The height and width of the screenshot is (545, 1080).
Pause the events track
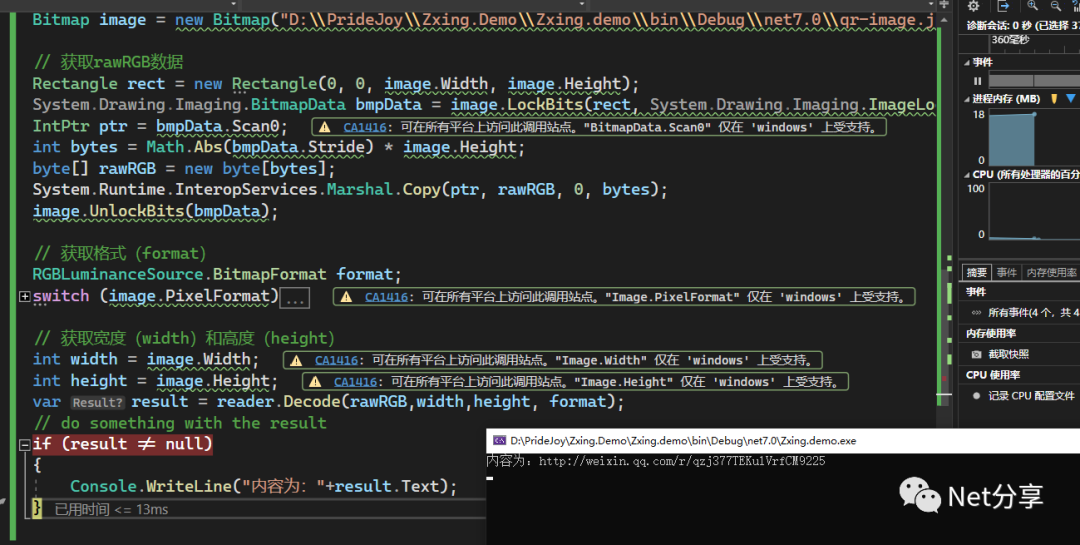click(977, 81)
